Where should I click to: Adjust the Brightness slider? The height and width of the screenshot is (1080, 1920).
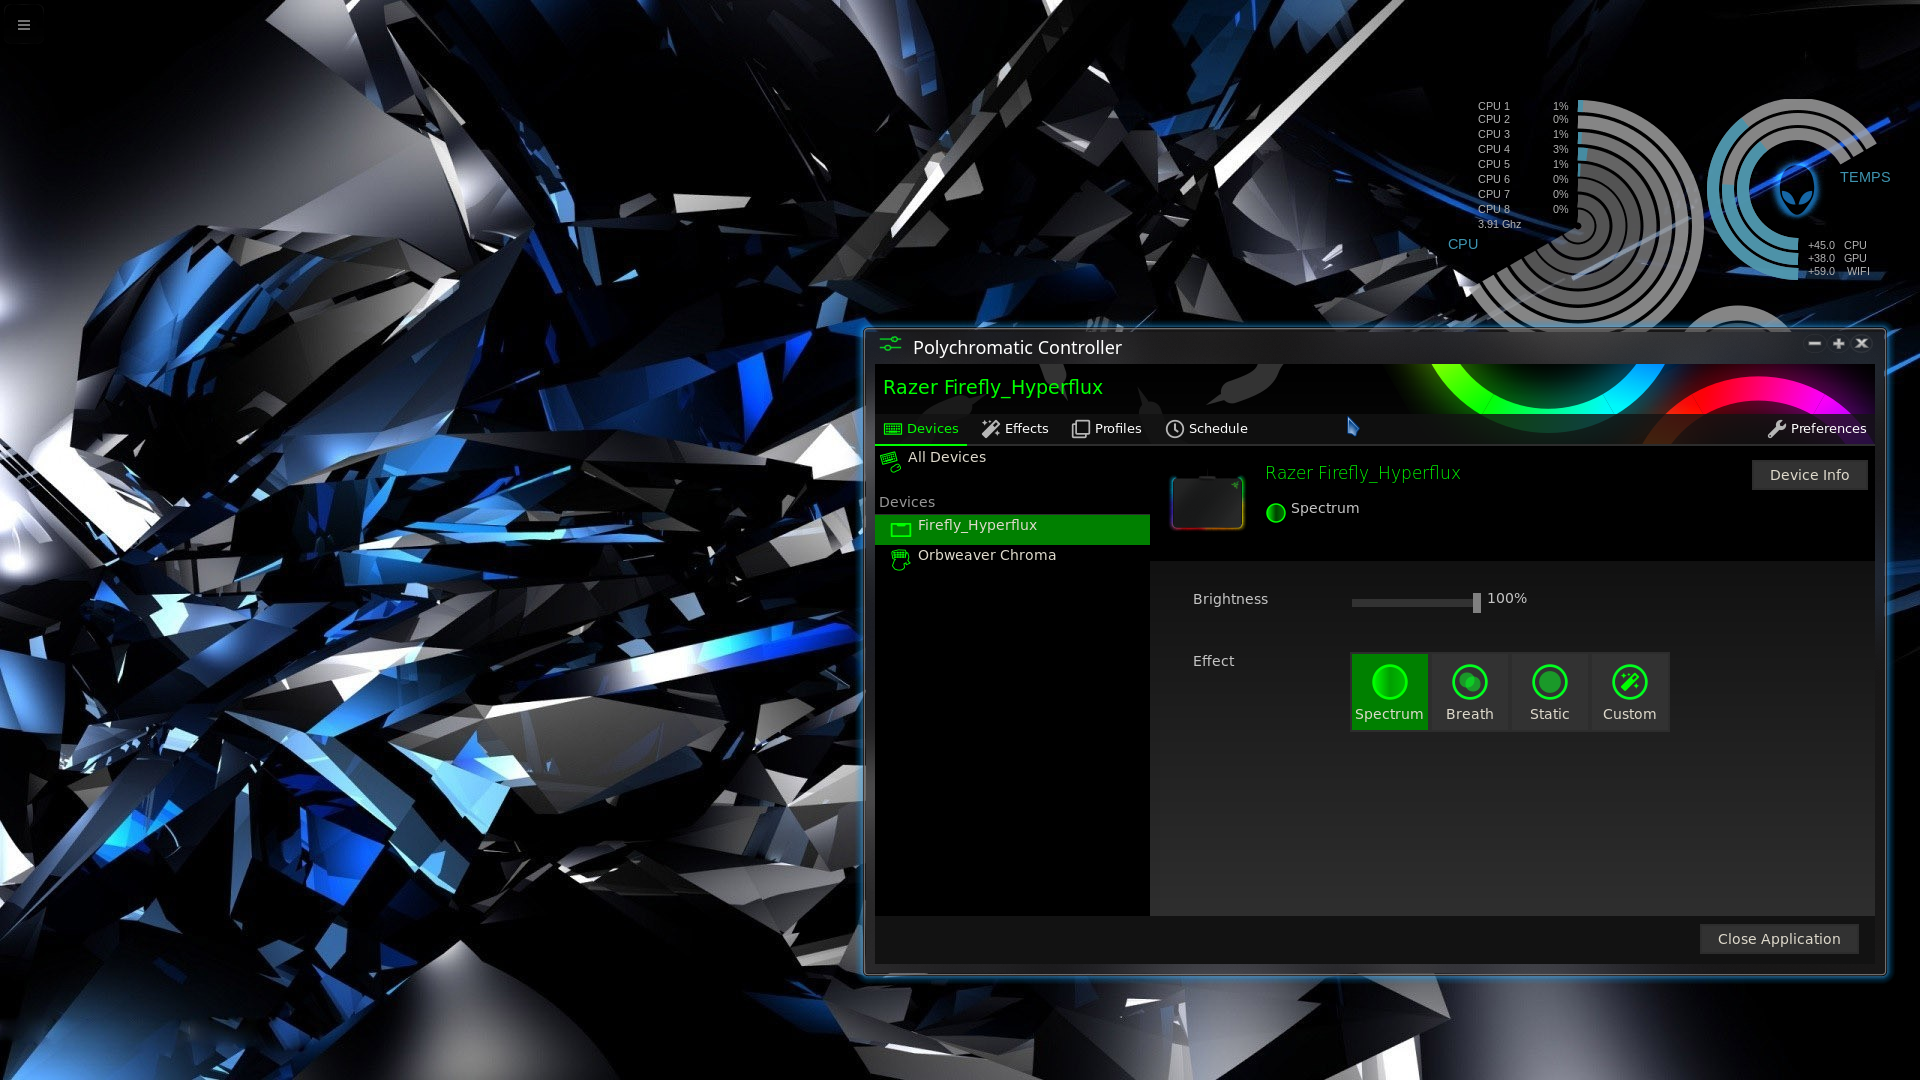pyautogui.click(x=1476, y=602)
